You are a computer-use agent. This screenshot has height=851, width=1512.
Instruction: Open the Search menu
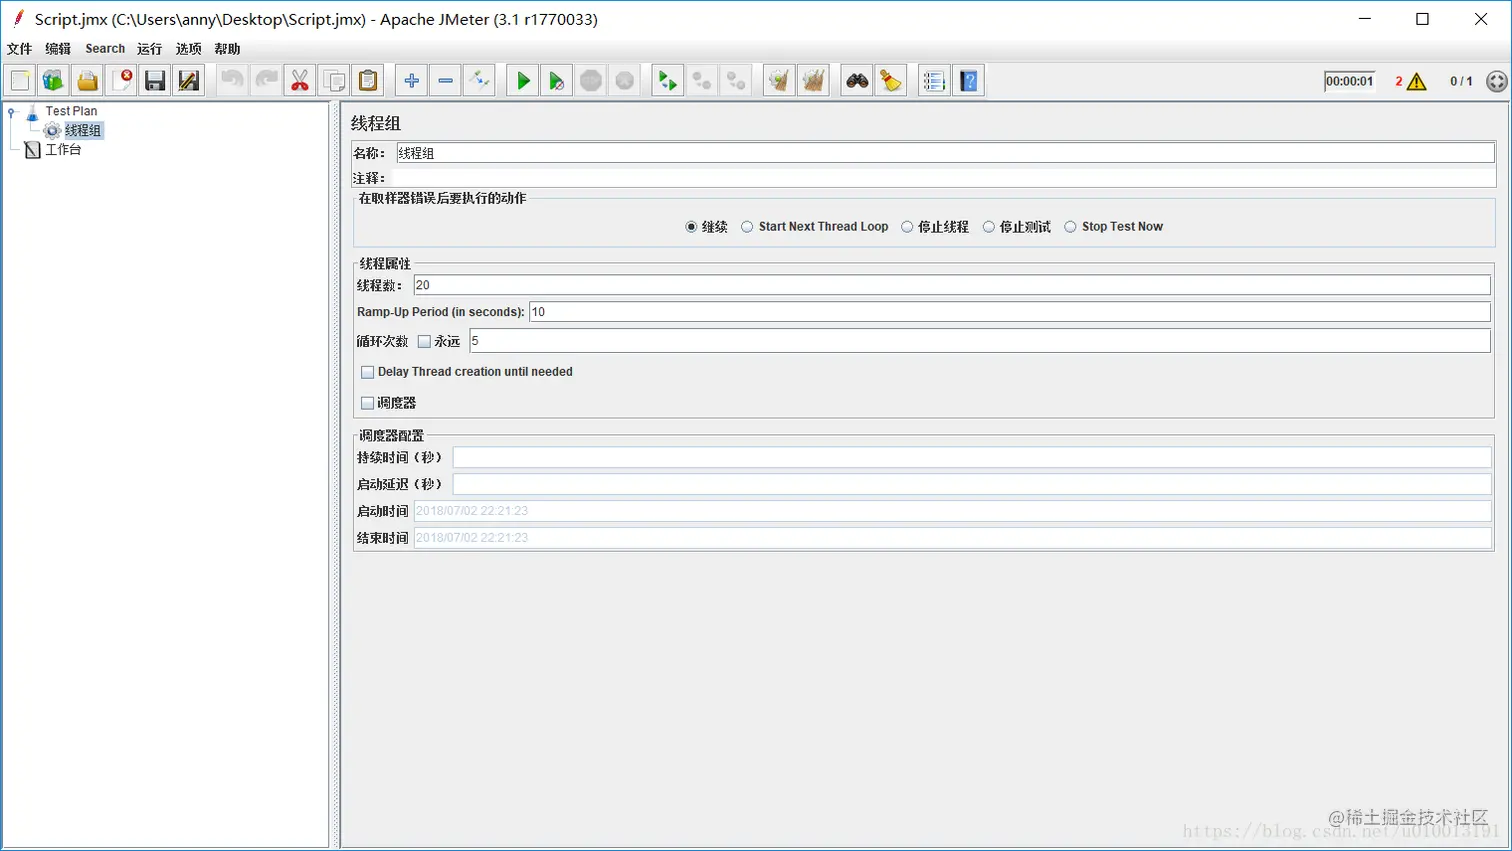click(105, 49)
